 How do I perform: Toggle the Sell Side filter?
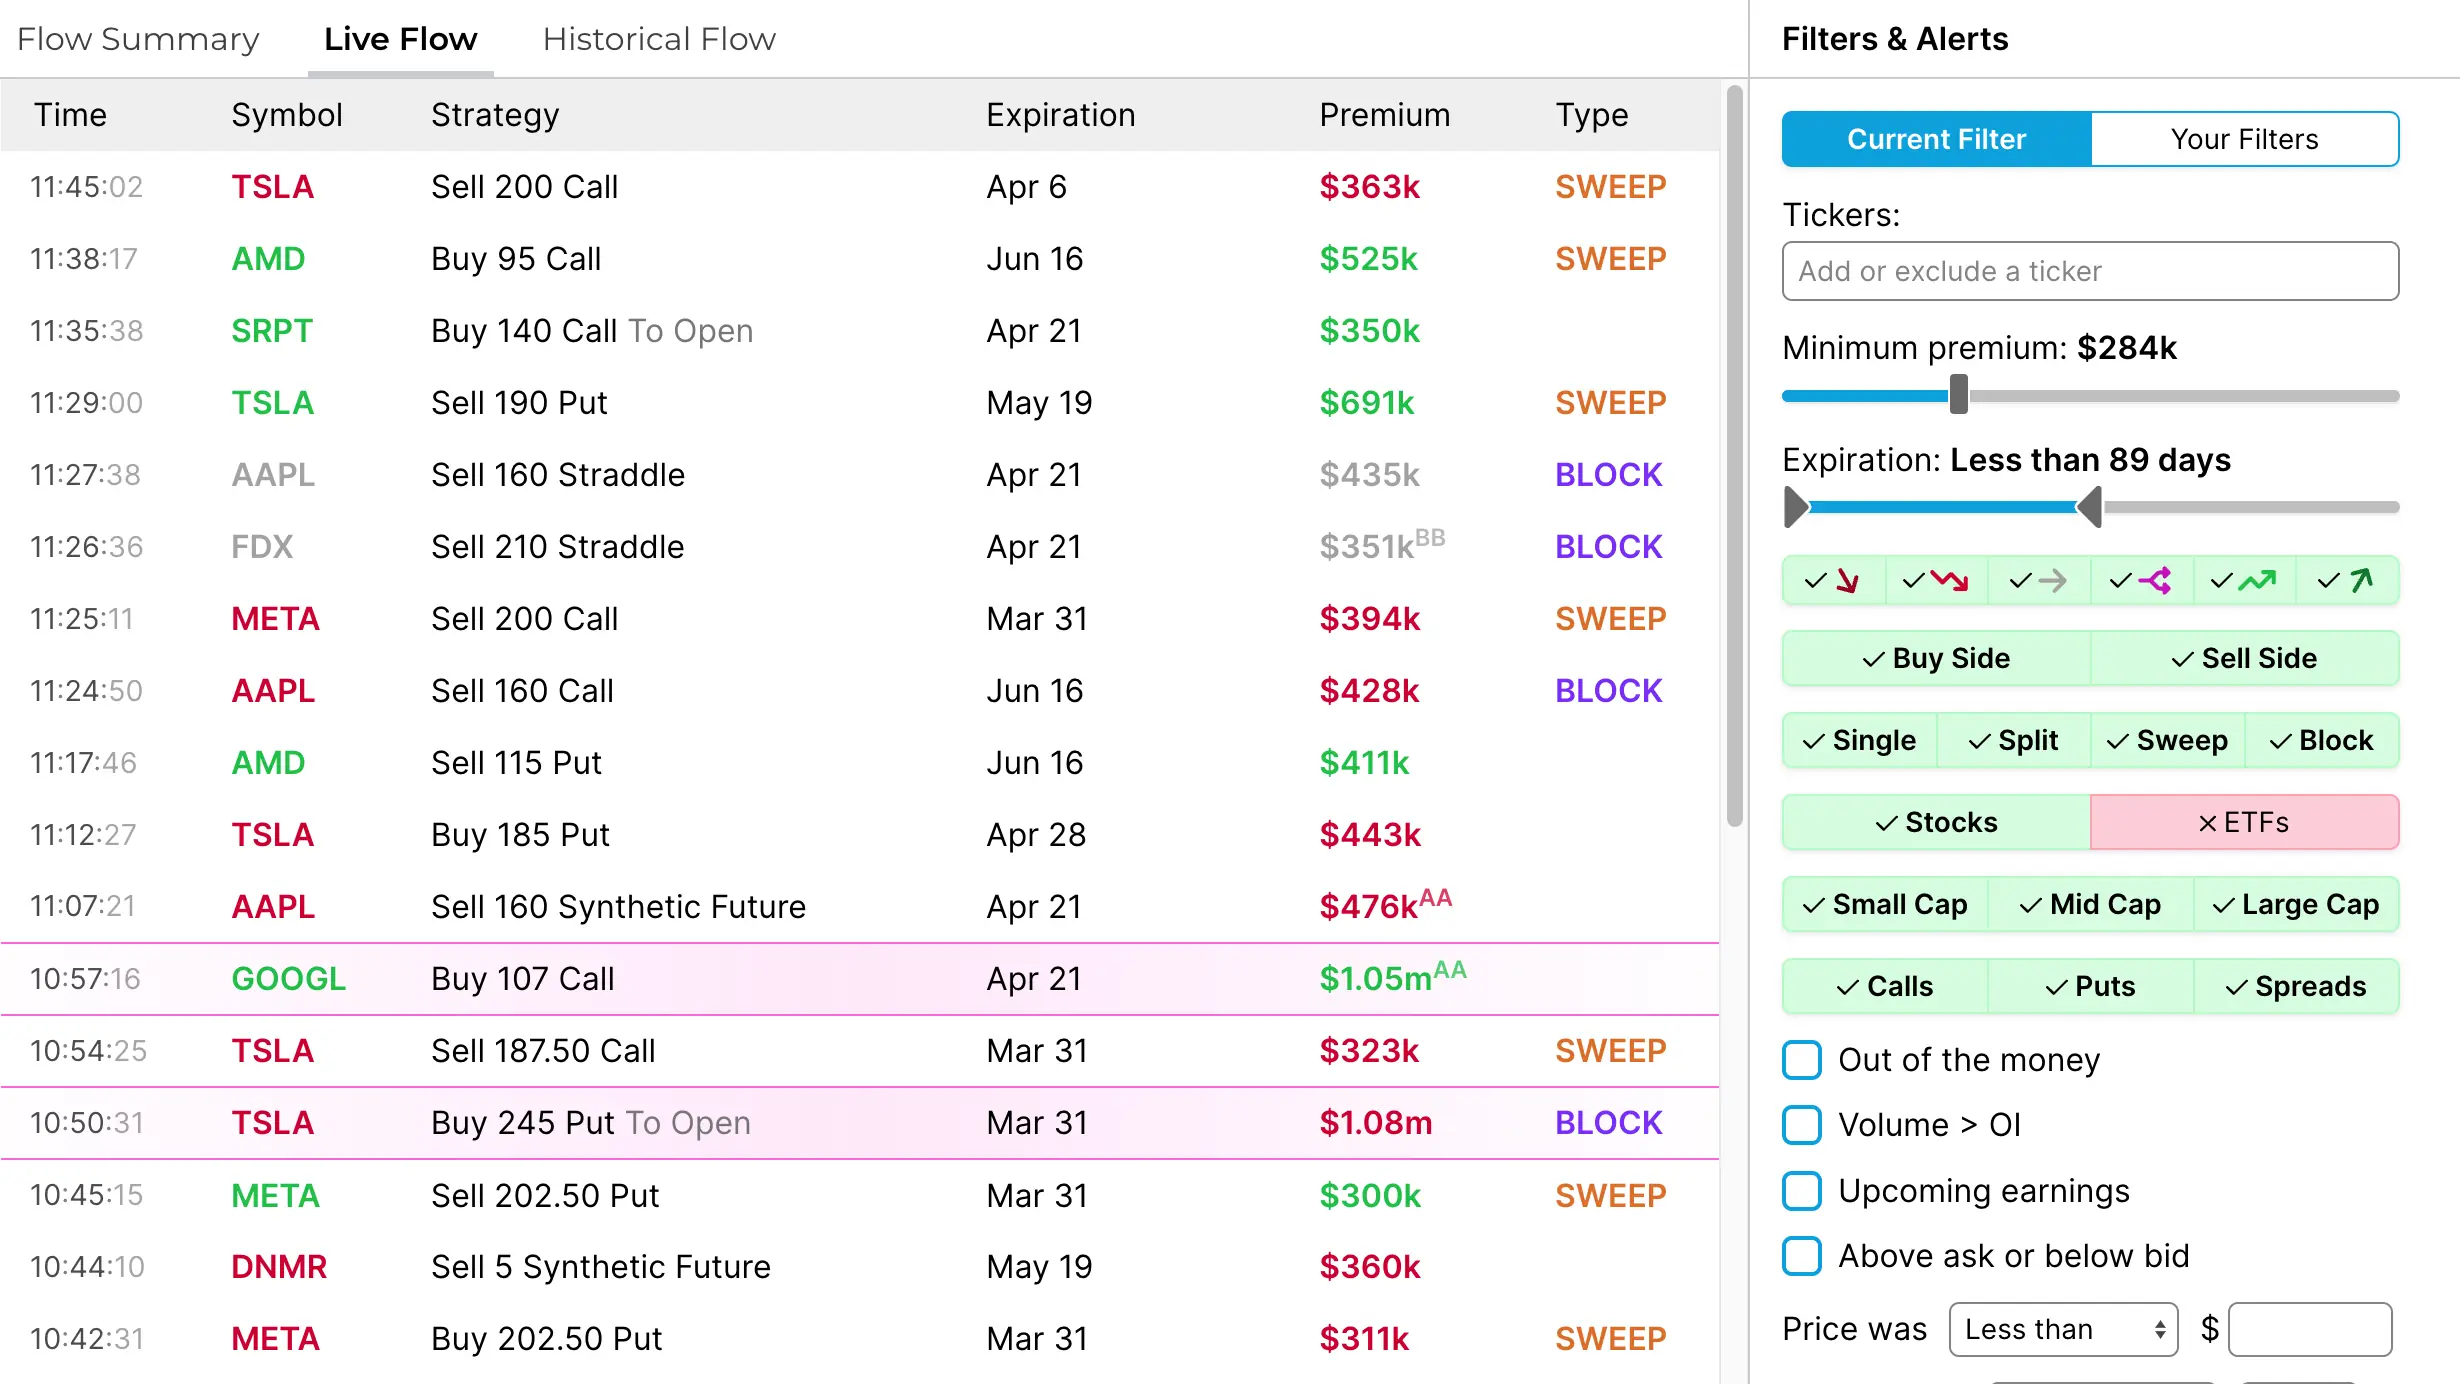coord(2244,658)
